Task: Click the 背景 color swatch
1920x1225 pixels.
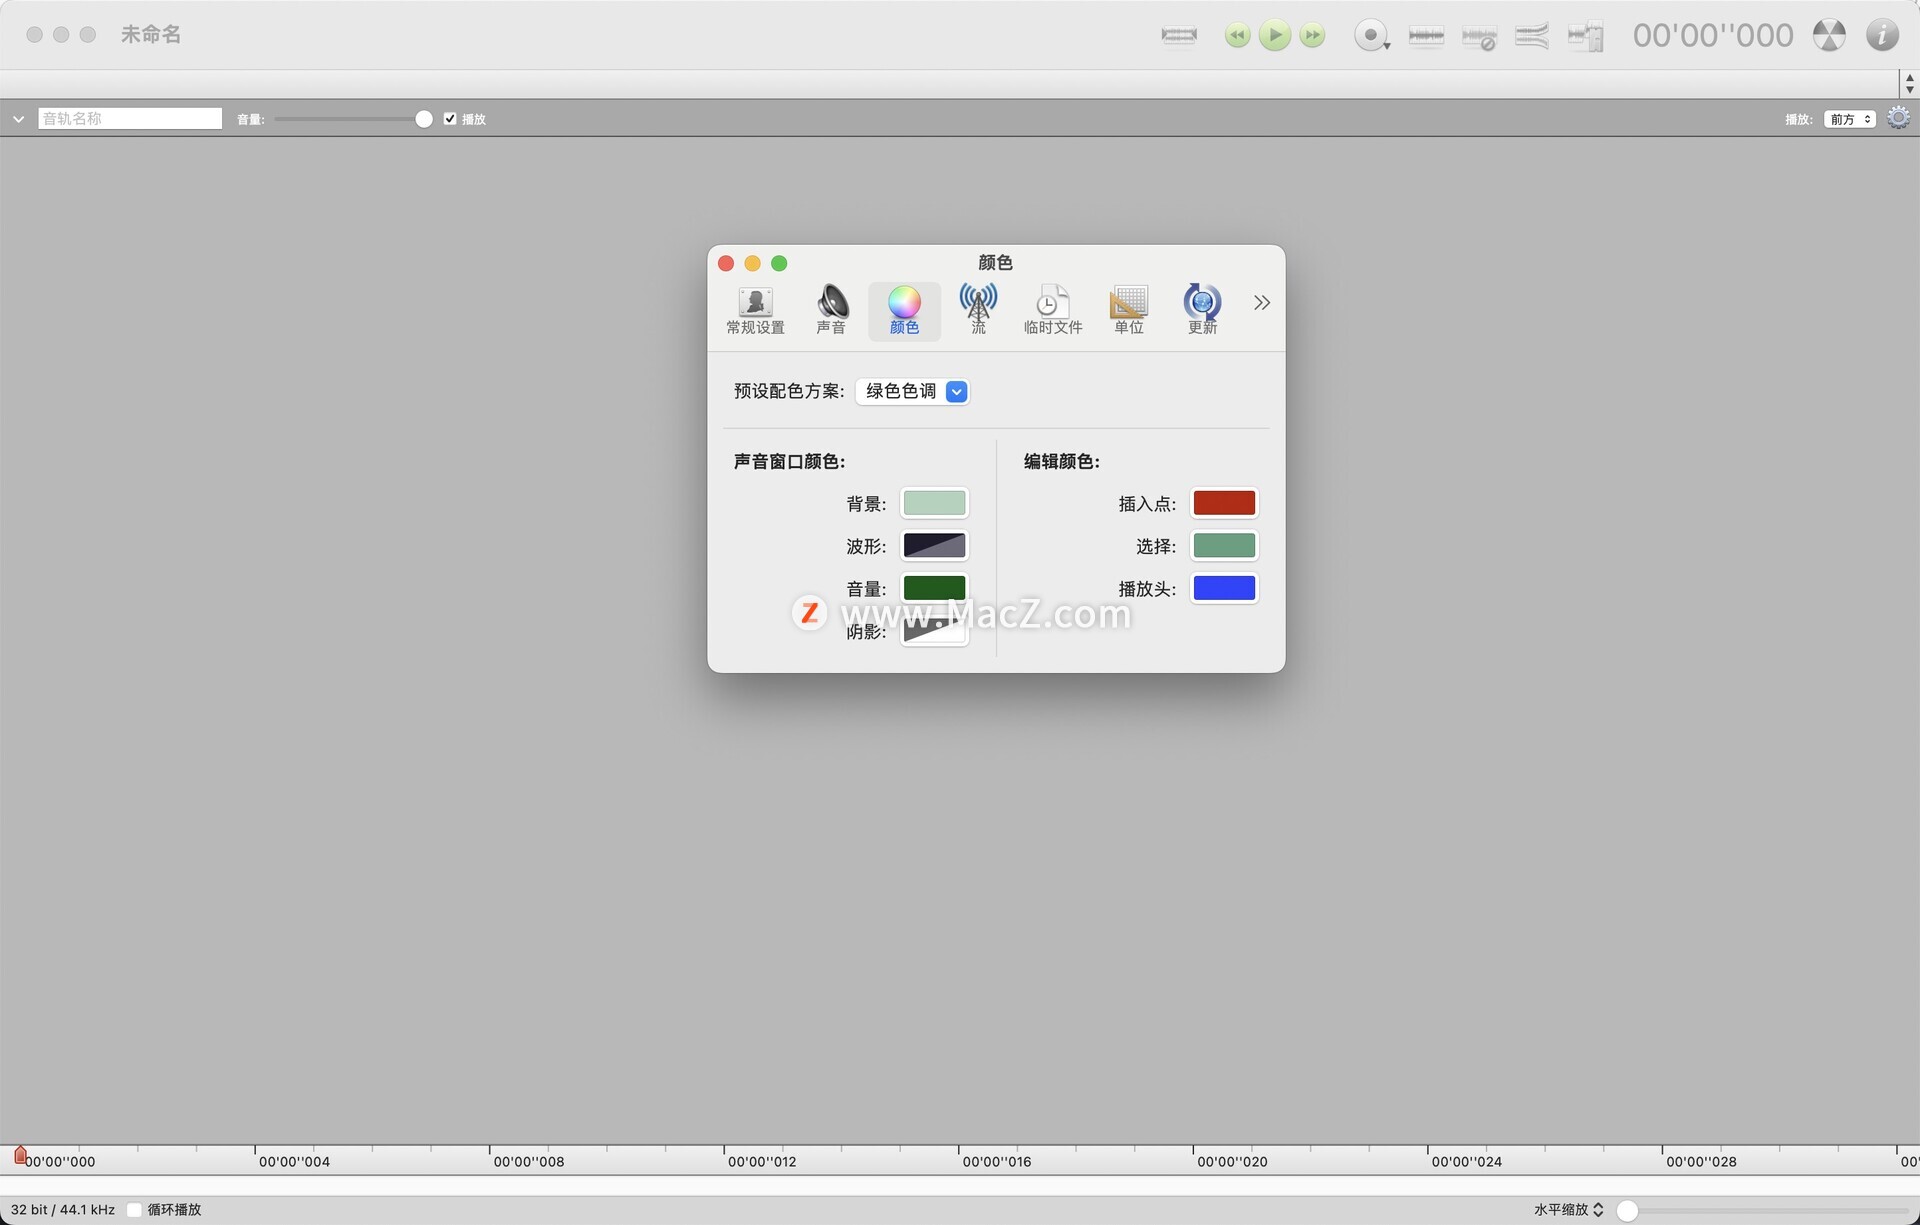Action: tap(934, 502)
